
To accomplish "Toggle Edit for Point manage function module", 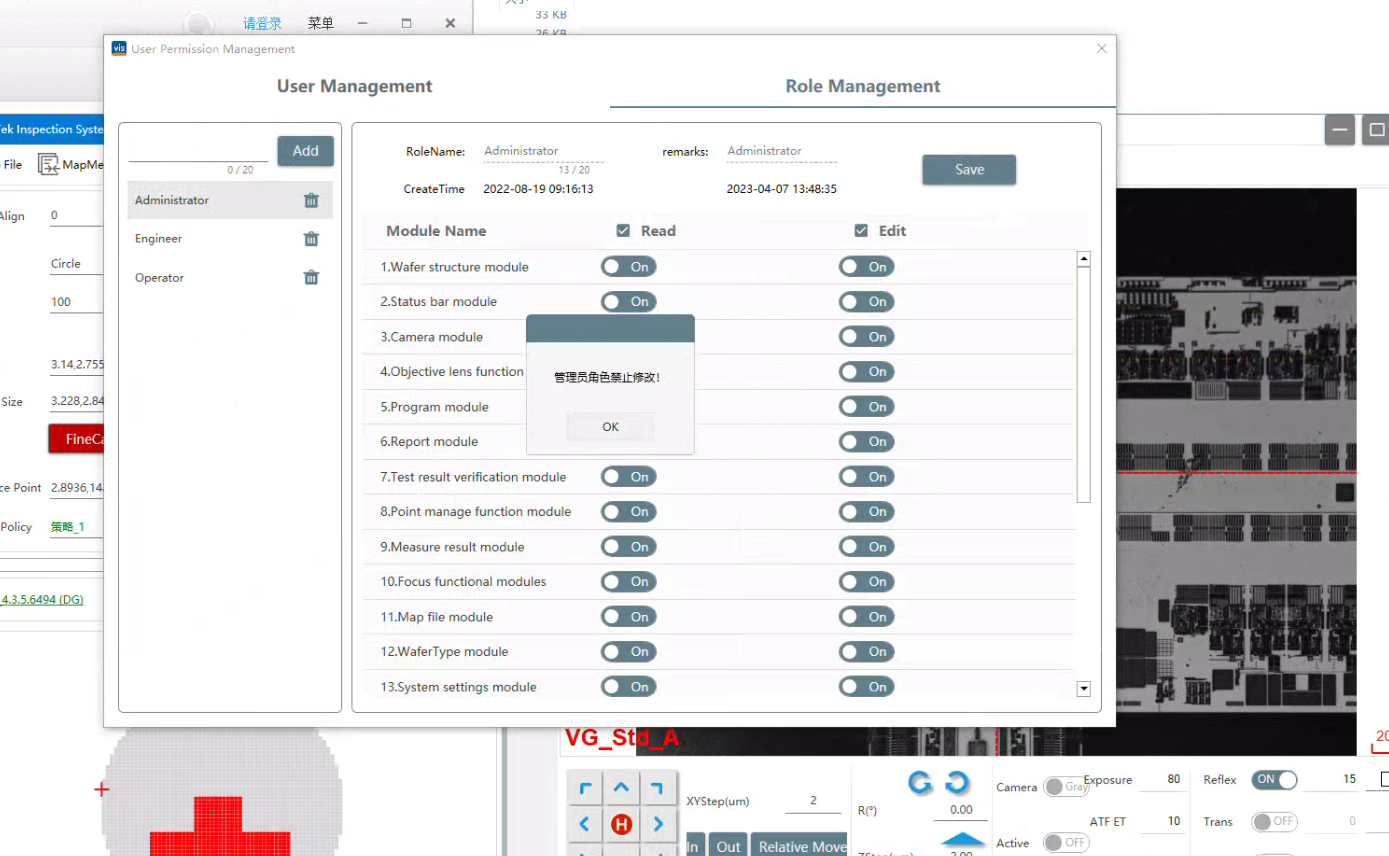I will click(x=866, y=512).
